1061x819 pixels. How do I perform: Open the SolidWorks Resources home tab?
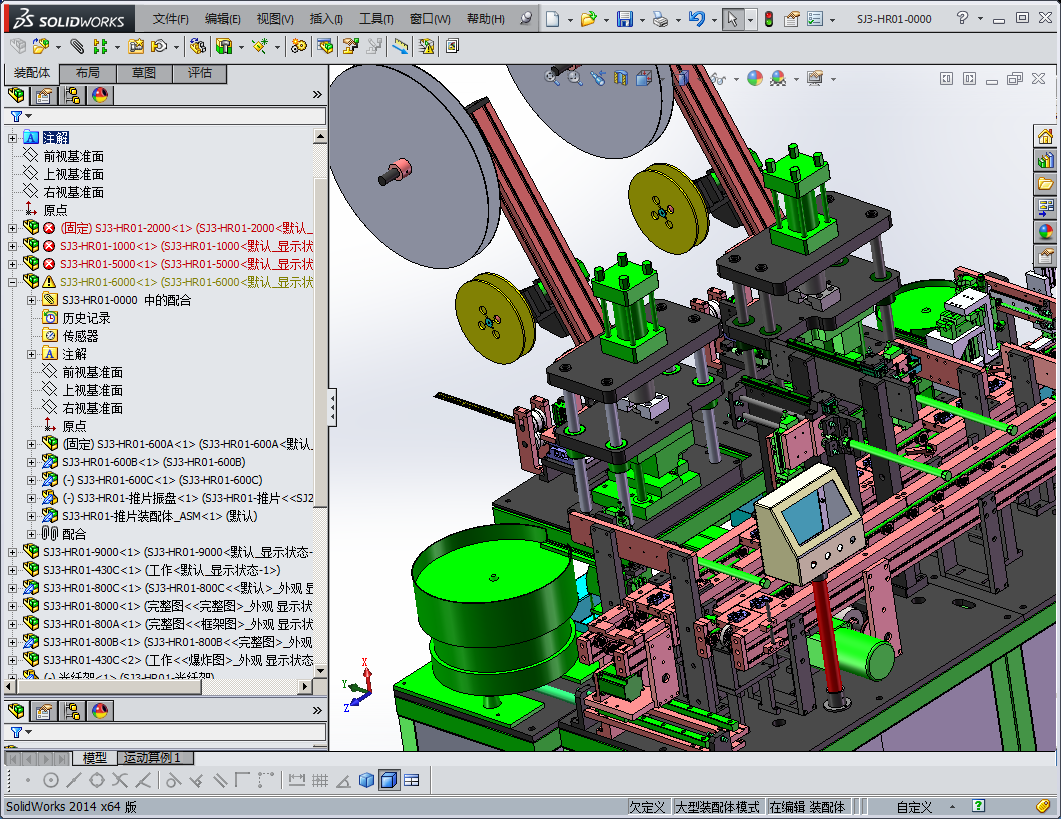(x=1045, y=137)
